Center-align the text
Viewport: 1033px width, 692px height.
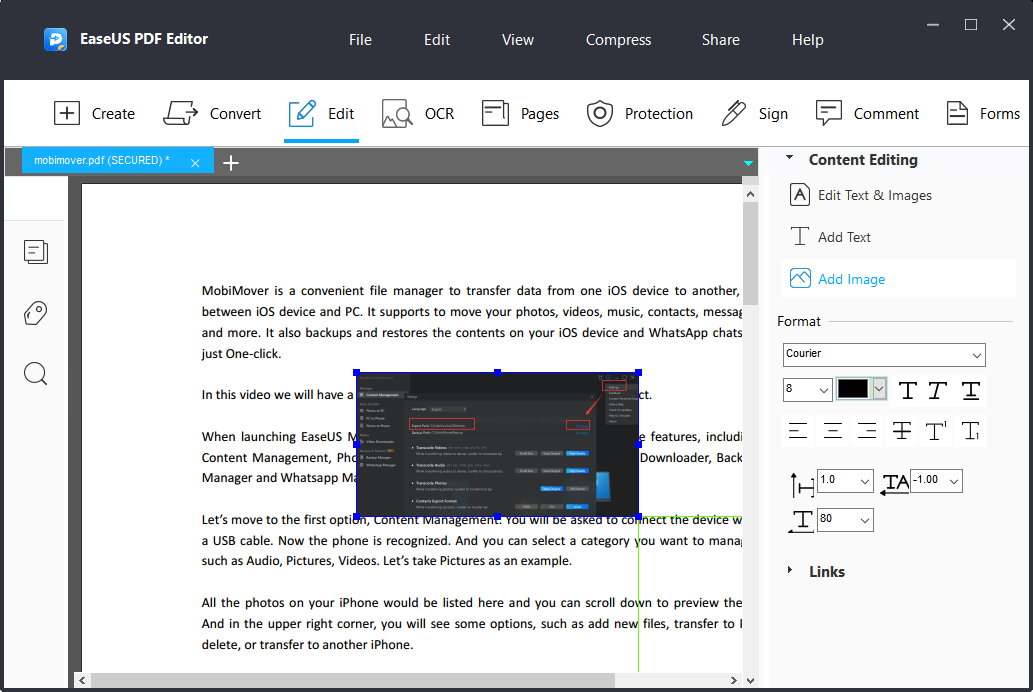[833, 431]
